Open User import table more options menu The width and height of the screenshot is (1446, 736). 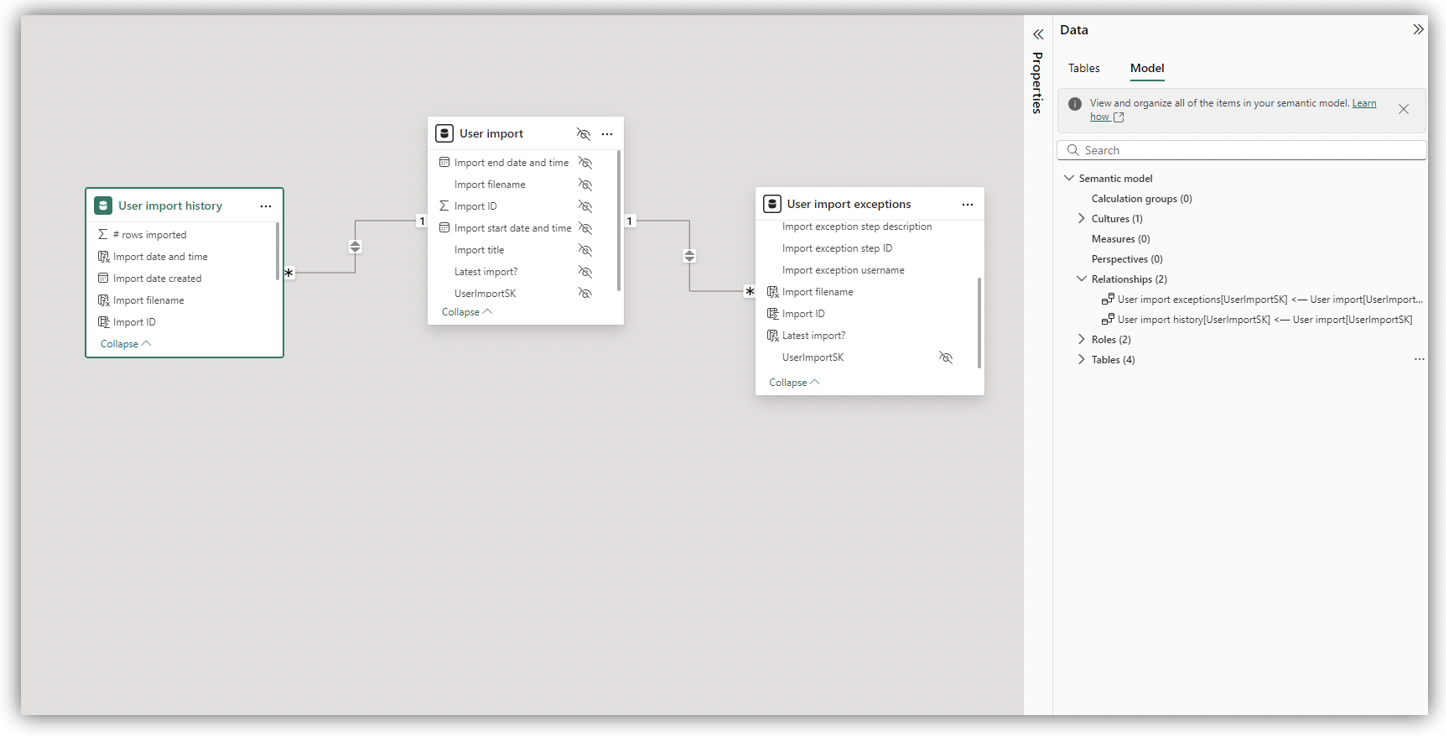[x=607, y=134]
